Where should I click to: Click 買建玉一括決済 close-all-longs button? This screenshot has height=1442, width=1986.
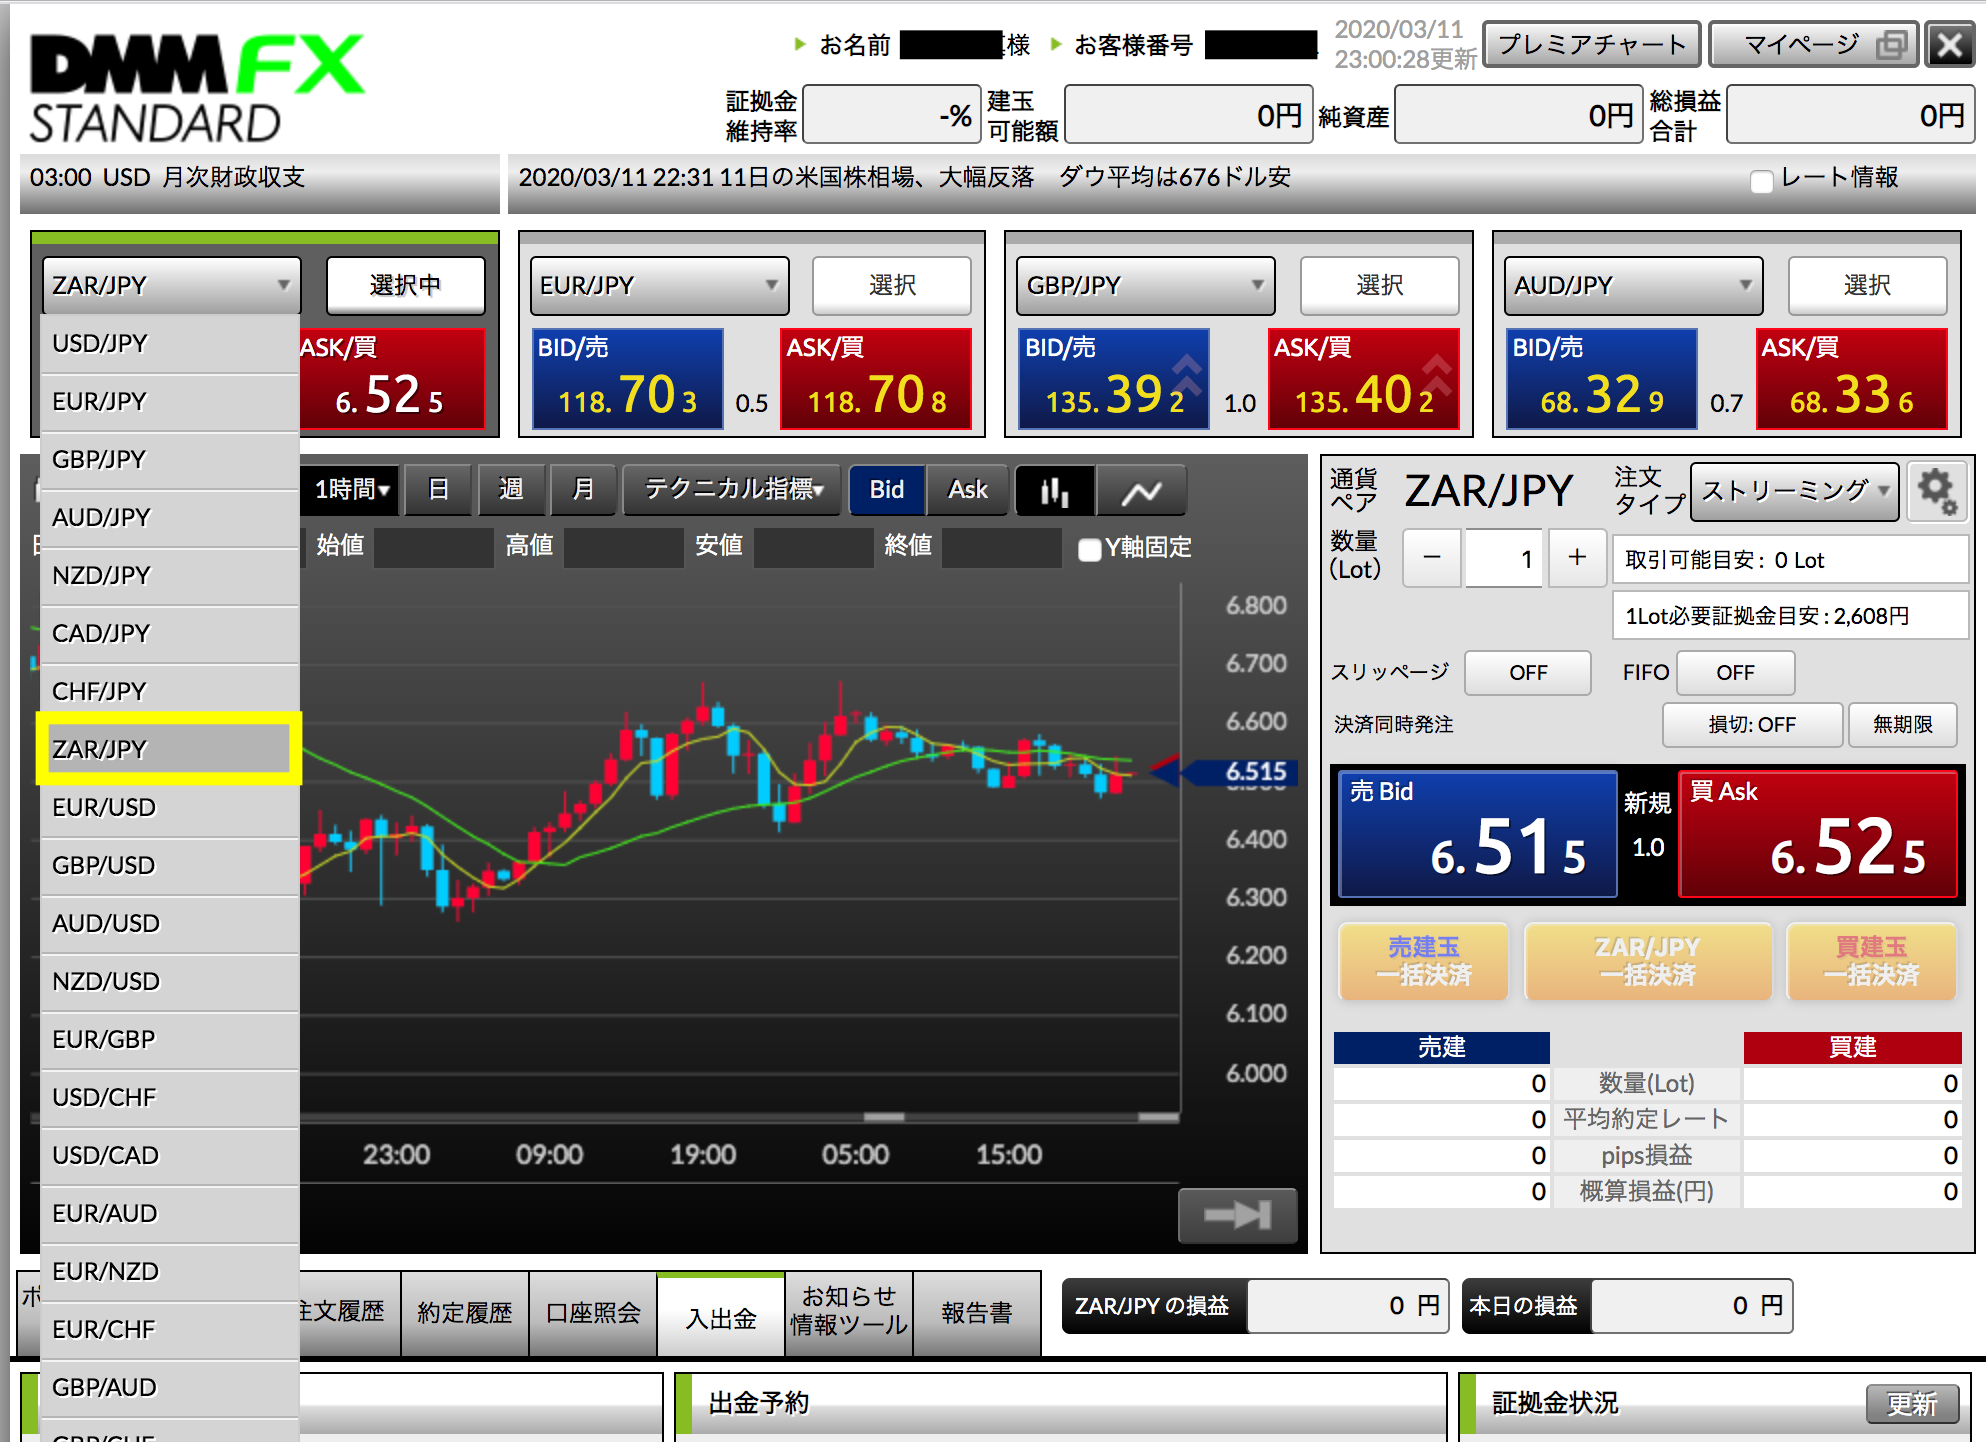point(1871,961)
